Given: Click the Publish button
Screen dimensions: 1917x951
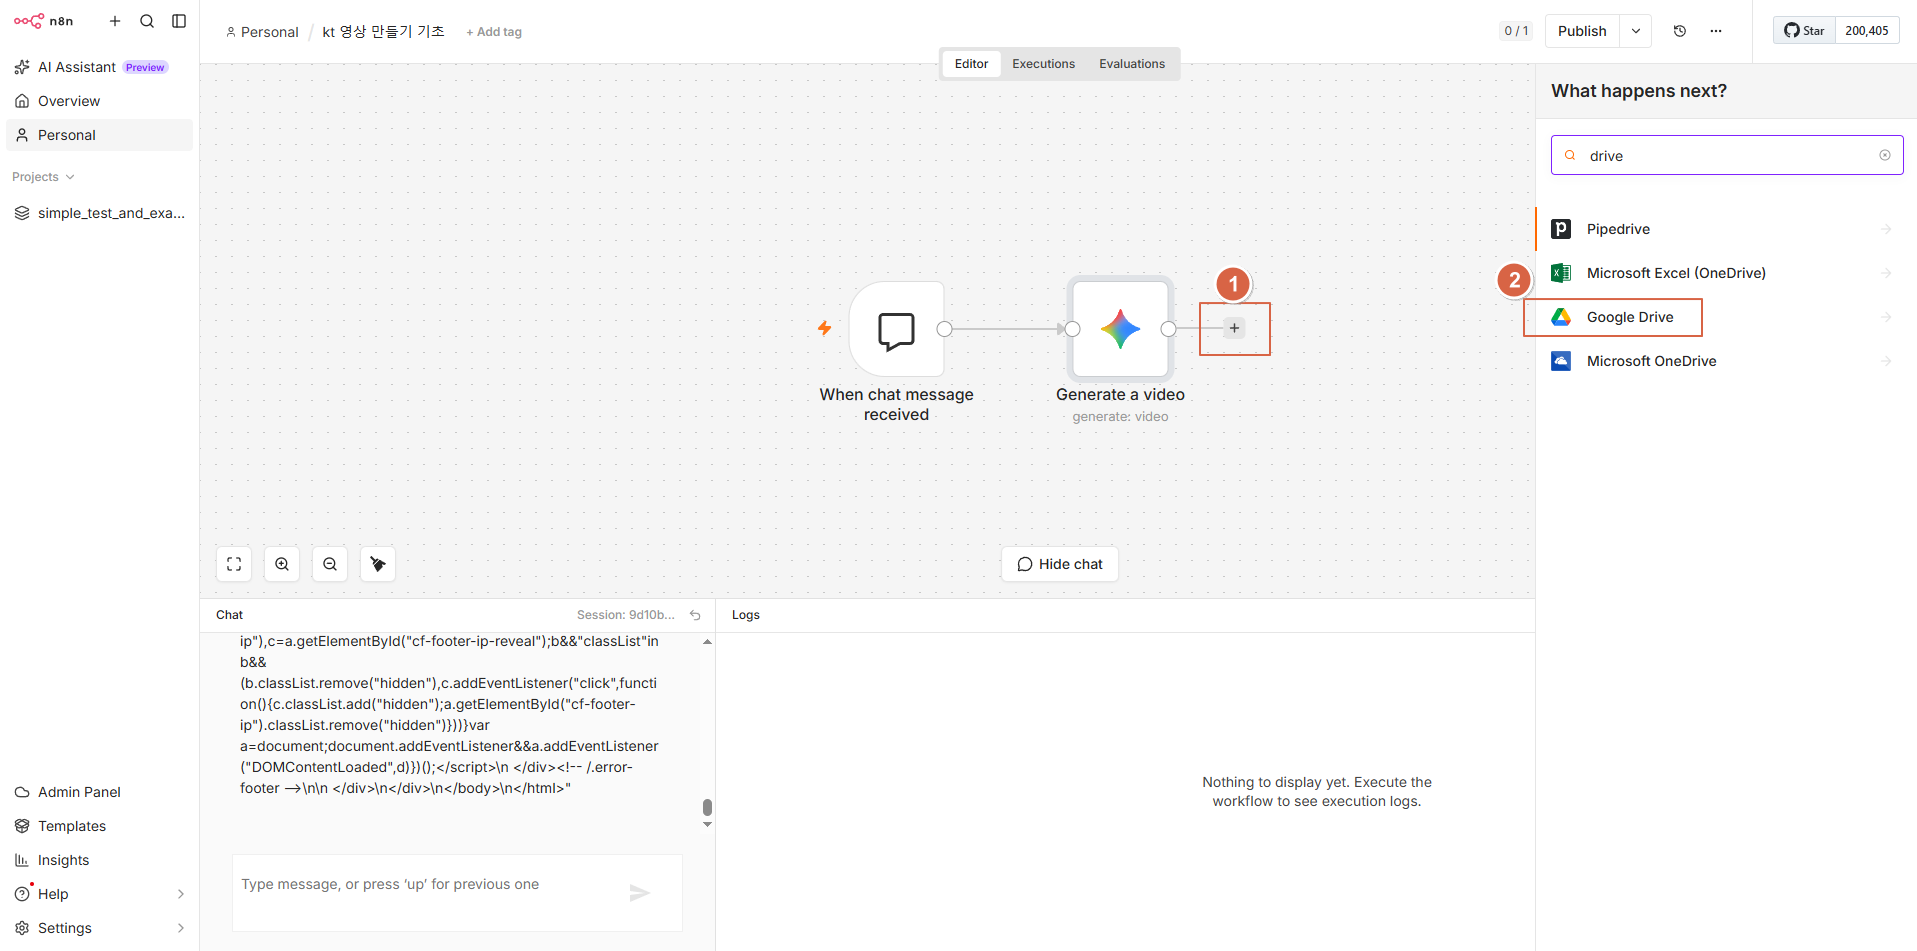Looking at the screenshot, I should pos(1582,31).
